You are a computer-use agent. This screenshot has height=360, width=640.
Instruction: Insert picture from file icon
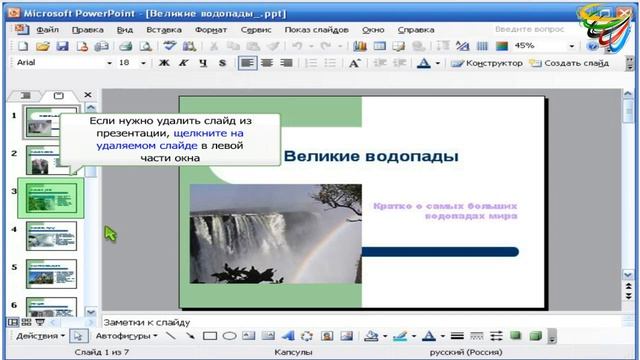(346, 336)
